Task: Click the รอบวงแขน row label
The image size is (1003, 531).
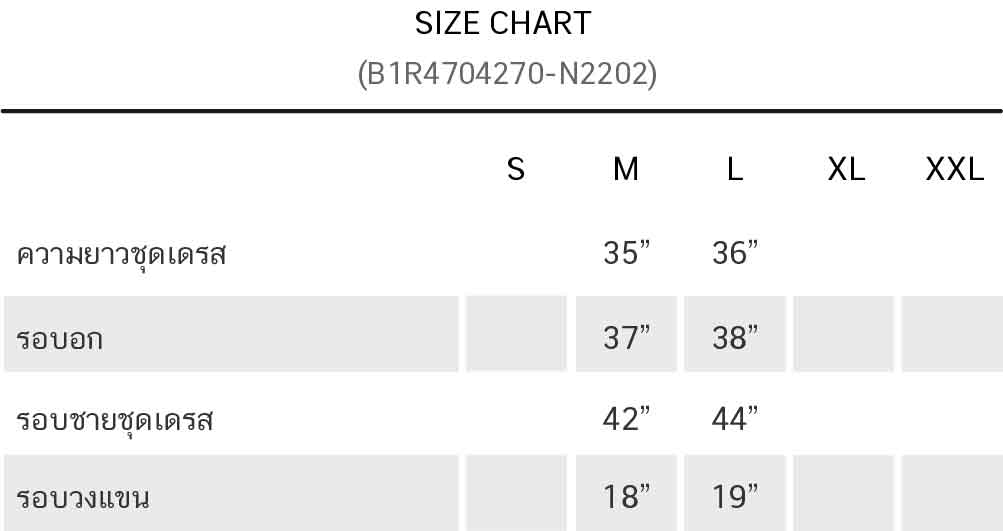Action: [x=83, y=497]
